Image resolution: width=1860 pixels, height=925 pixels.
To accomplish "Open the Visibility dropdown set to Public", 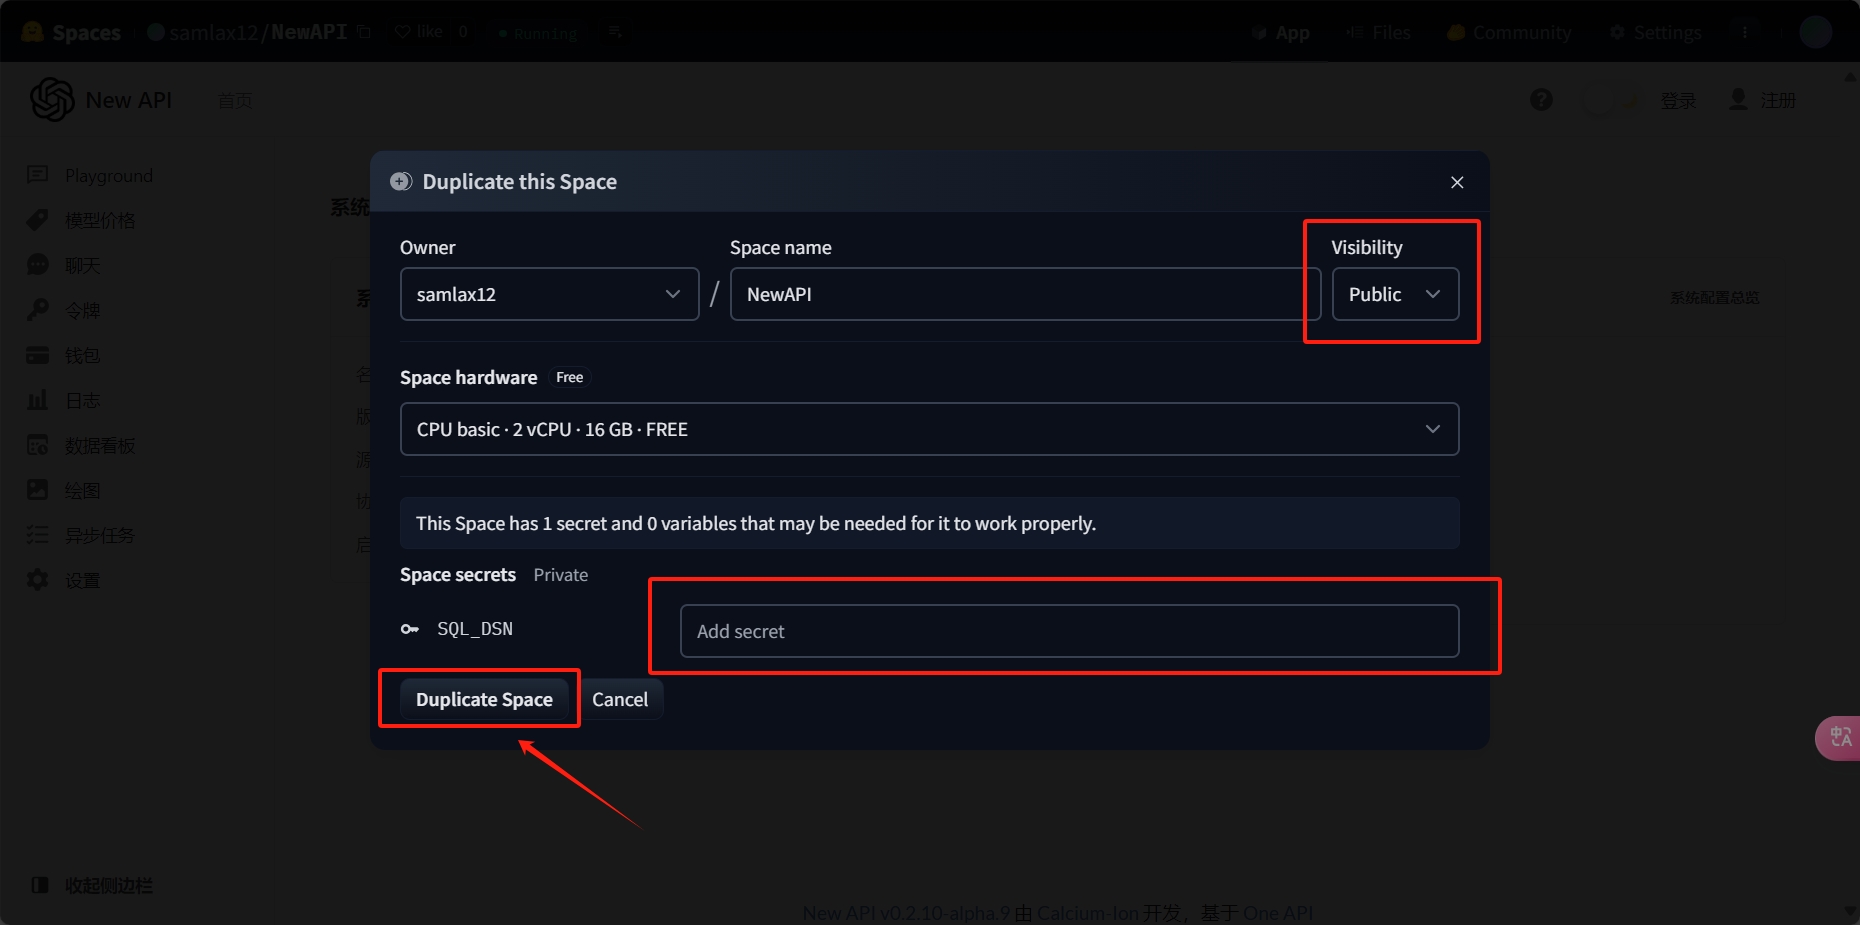I will pyautogui.click(x=1395, y=294).
